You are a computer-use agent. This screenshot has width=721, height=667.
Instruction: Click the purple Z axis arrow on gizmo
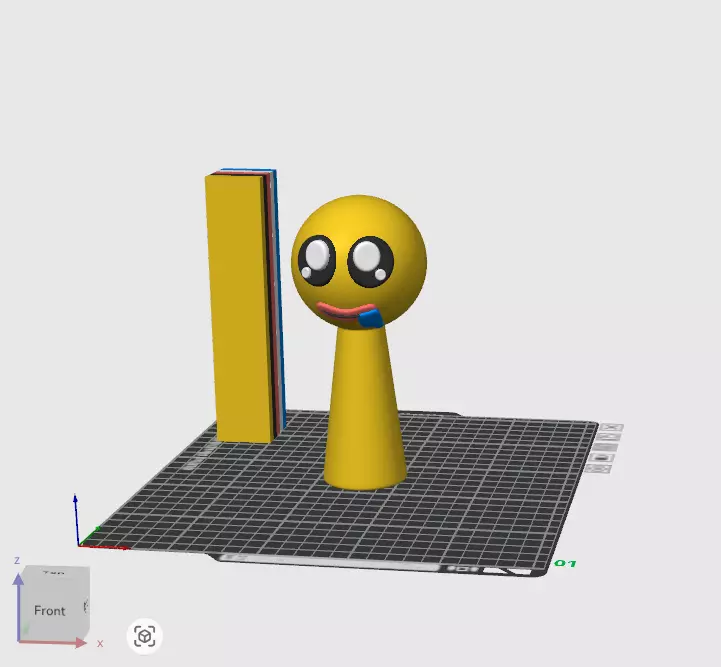click(18, 607)
